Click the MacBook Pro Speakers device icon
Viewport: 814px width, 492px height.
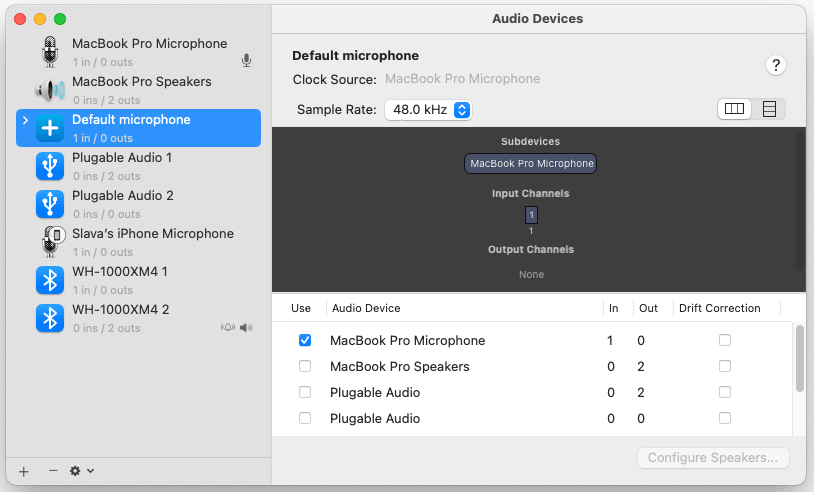(x=50, y=90)
